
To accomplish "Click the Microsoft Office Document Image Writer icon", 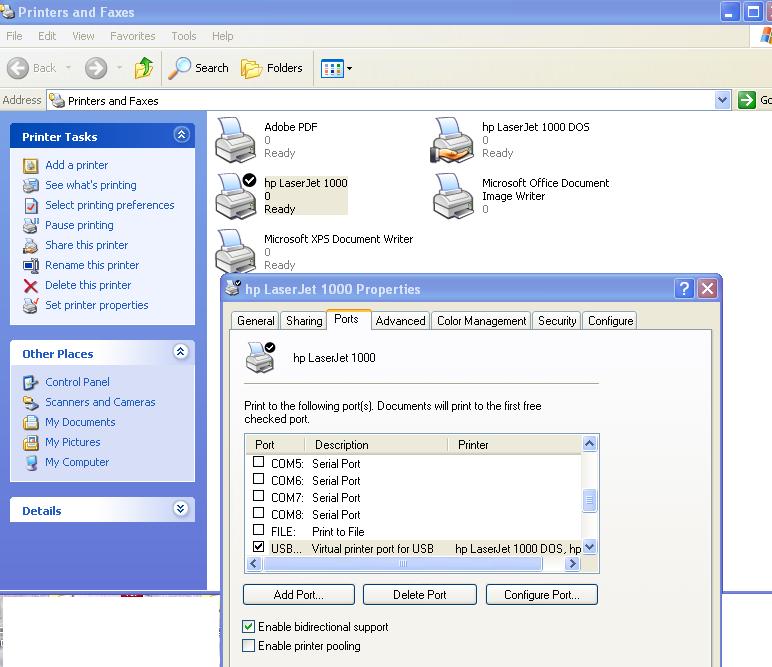I will click(x=453, y=196).
